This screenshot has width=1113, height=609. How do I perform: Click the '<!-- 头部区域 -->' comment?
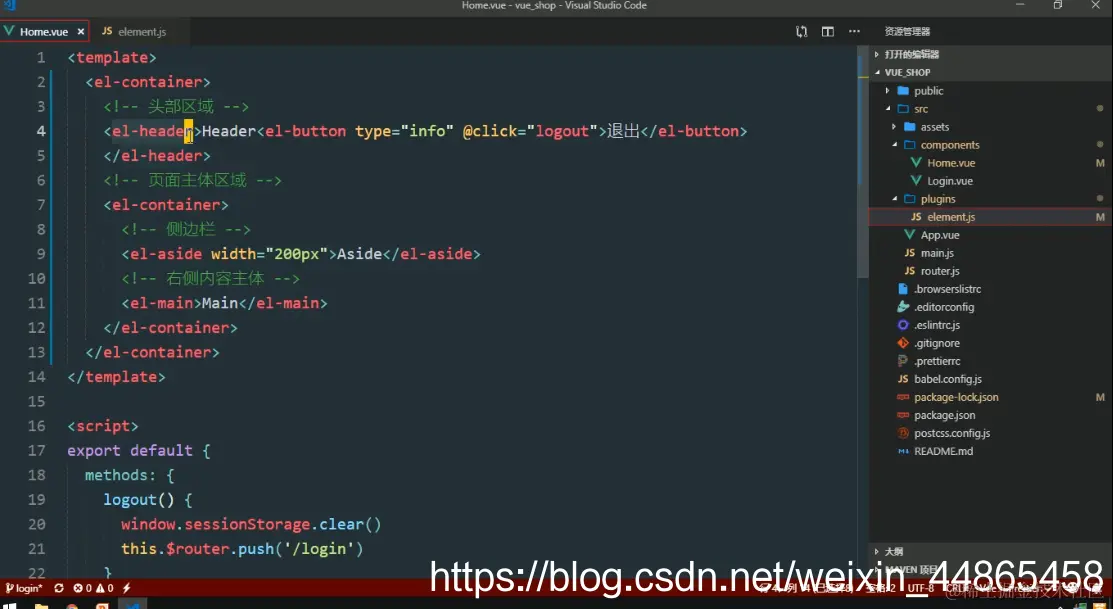176,106
